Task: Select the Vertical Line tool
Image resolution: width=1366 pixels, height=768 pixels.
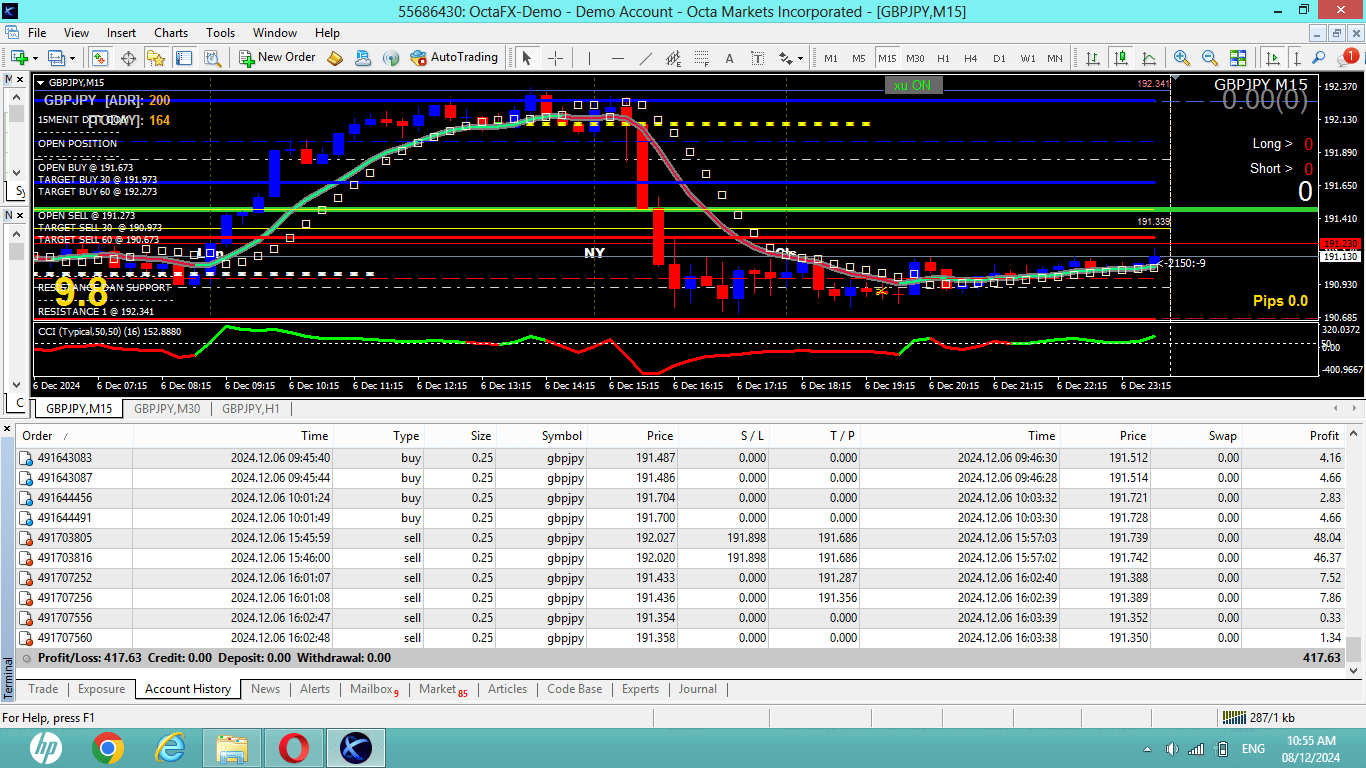Action: click(x=589, y=58)
